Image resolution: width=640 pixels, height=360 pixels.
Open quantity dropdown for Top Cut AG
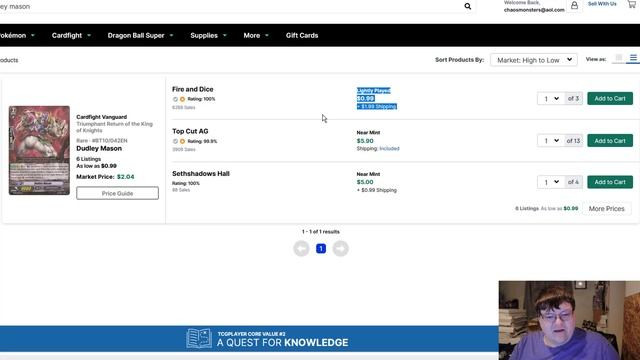pos(551,141)
